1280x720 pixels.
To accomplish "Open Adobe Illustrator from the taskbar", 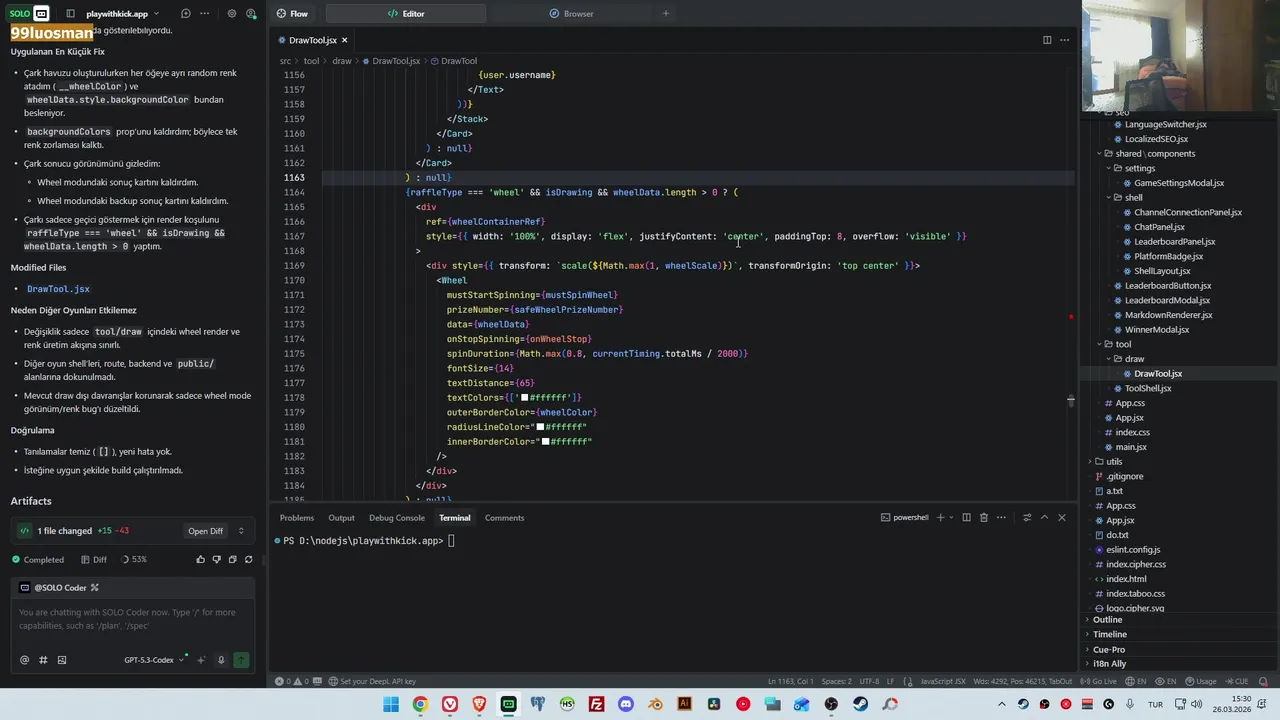I will pyautogui.click(x=684, y=705).
